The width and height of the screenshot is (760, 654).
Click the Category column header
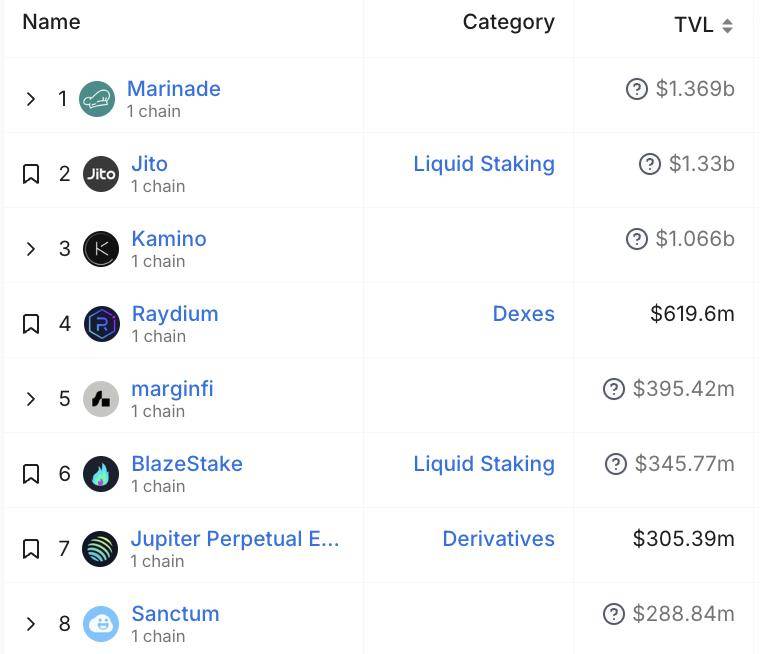[508, 22]
